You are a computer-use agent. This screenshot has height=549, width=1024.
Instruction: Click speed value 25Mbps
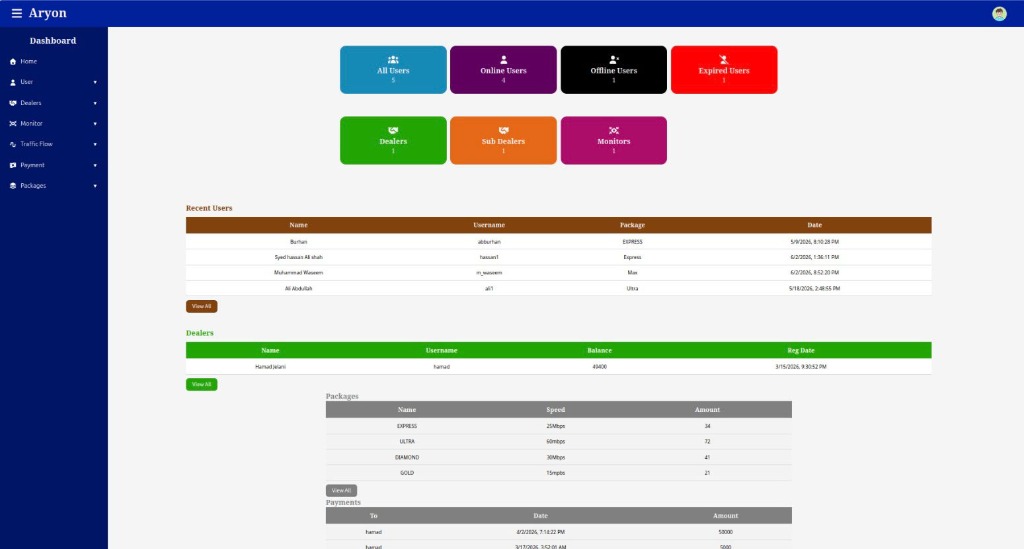coord(556,426)
